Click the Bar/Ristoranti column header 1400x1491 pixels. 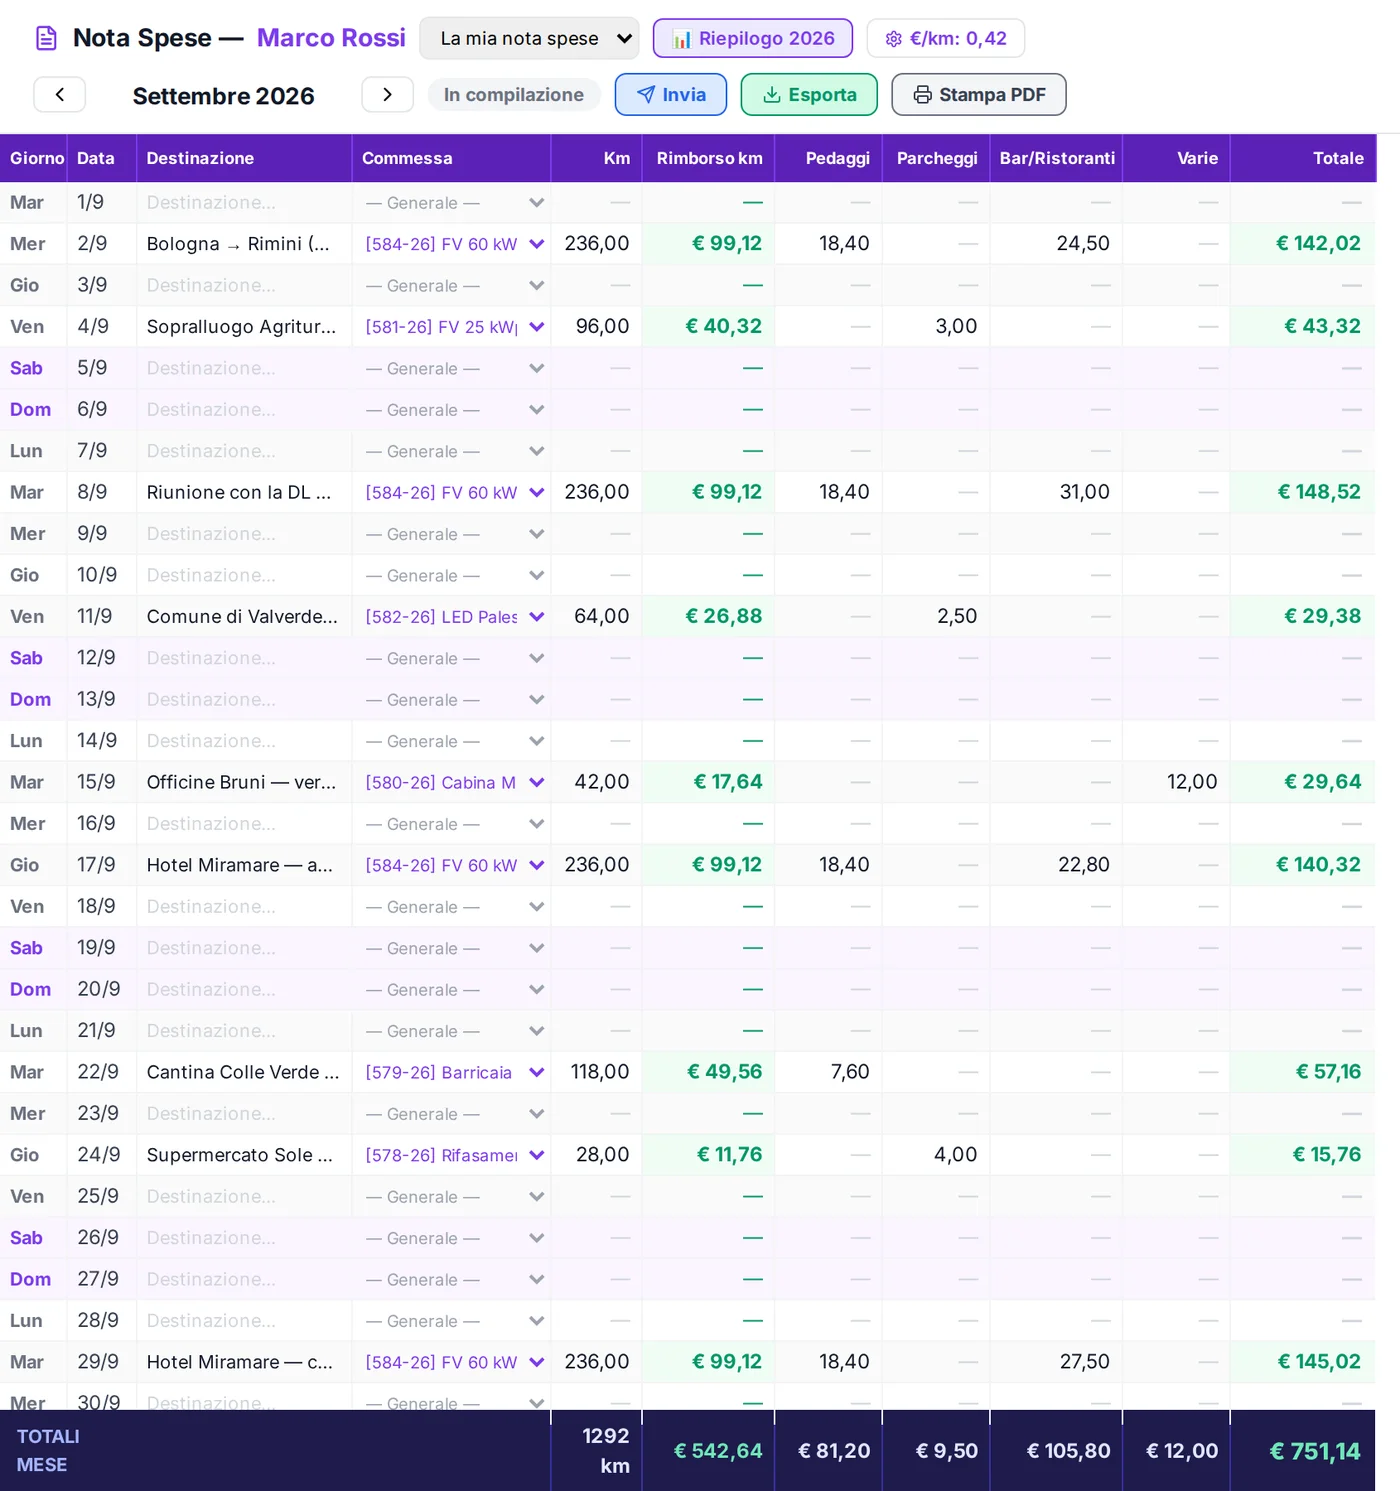click(1057, 158)
